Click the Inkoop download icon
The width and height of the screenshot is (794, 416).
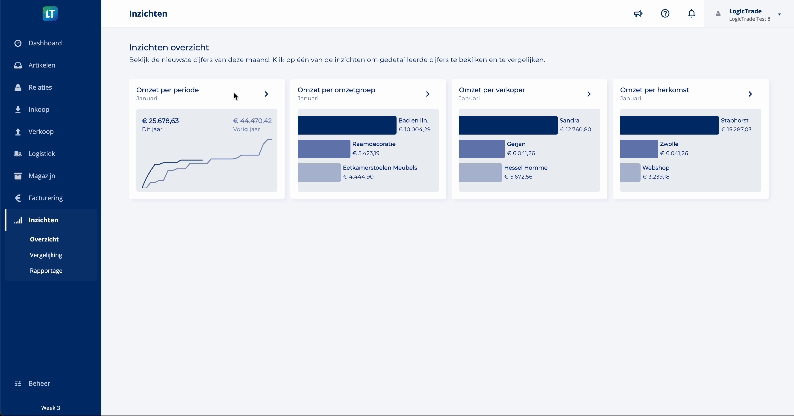[x=18, y=109]
